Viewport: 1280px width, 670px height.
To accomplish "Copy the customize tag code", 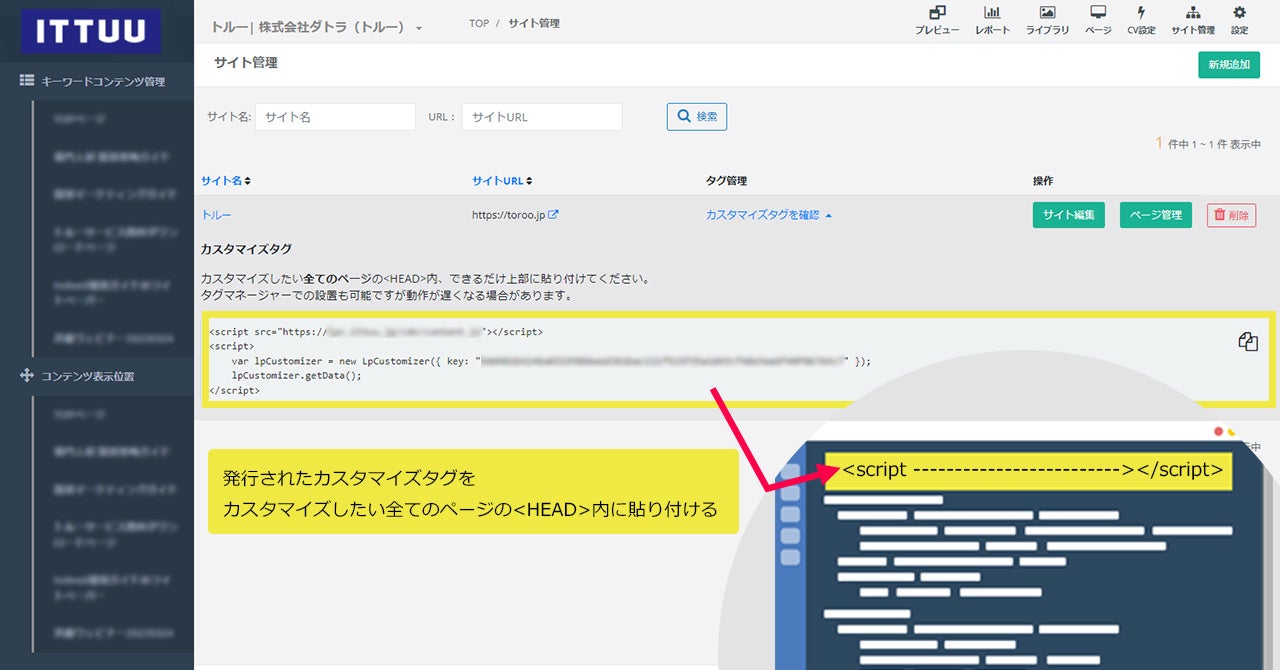I will pyautogui.click(x=1248, y=341).
